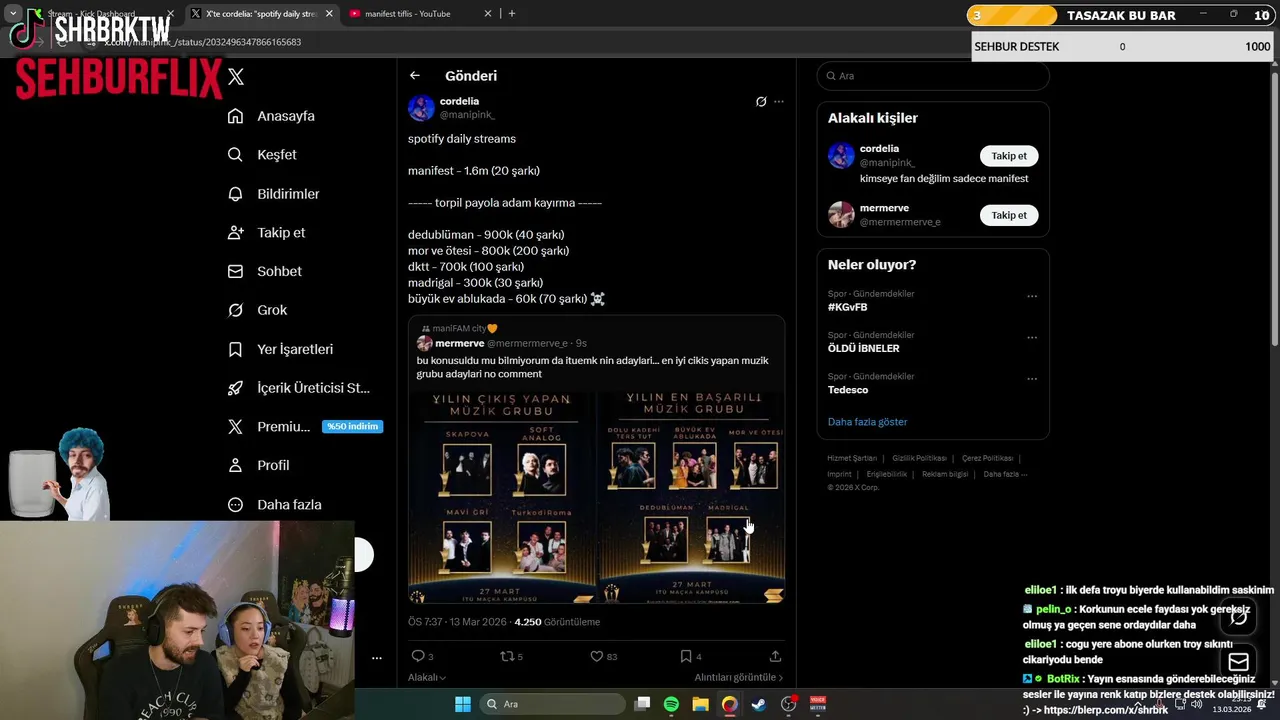Click the share icon under the post
Image resolution: width=1280 pixels, height=720 pixels.
pos(775,656)
